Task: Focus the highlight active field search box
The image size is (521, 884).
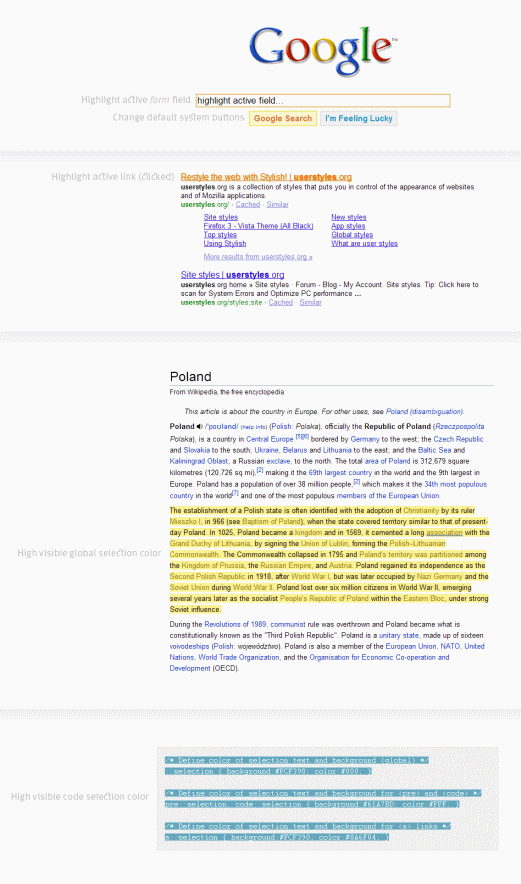Action: click(323, 100)
